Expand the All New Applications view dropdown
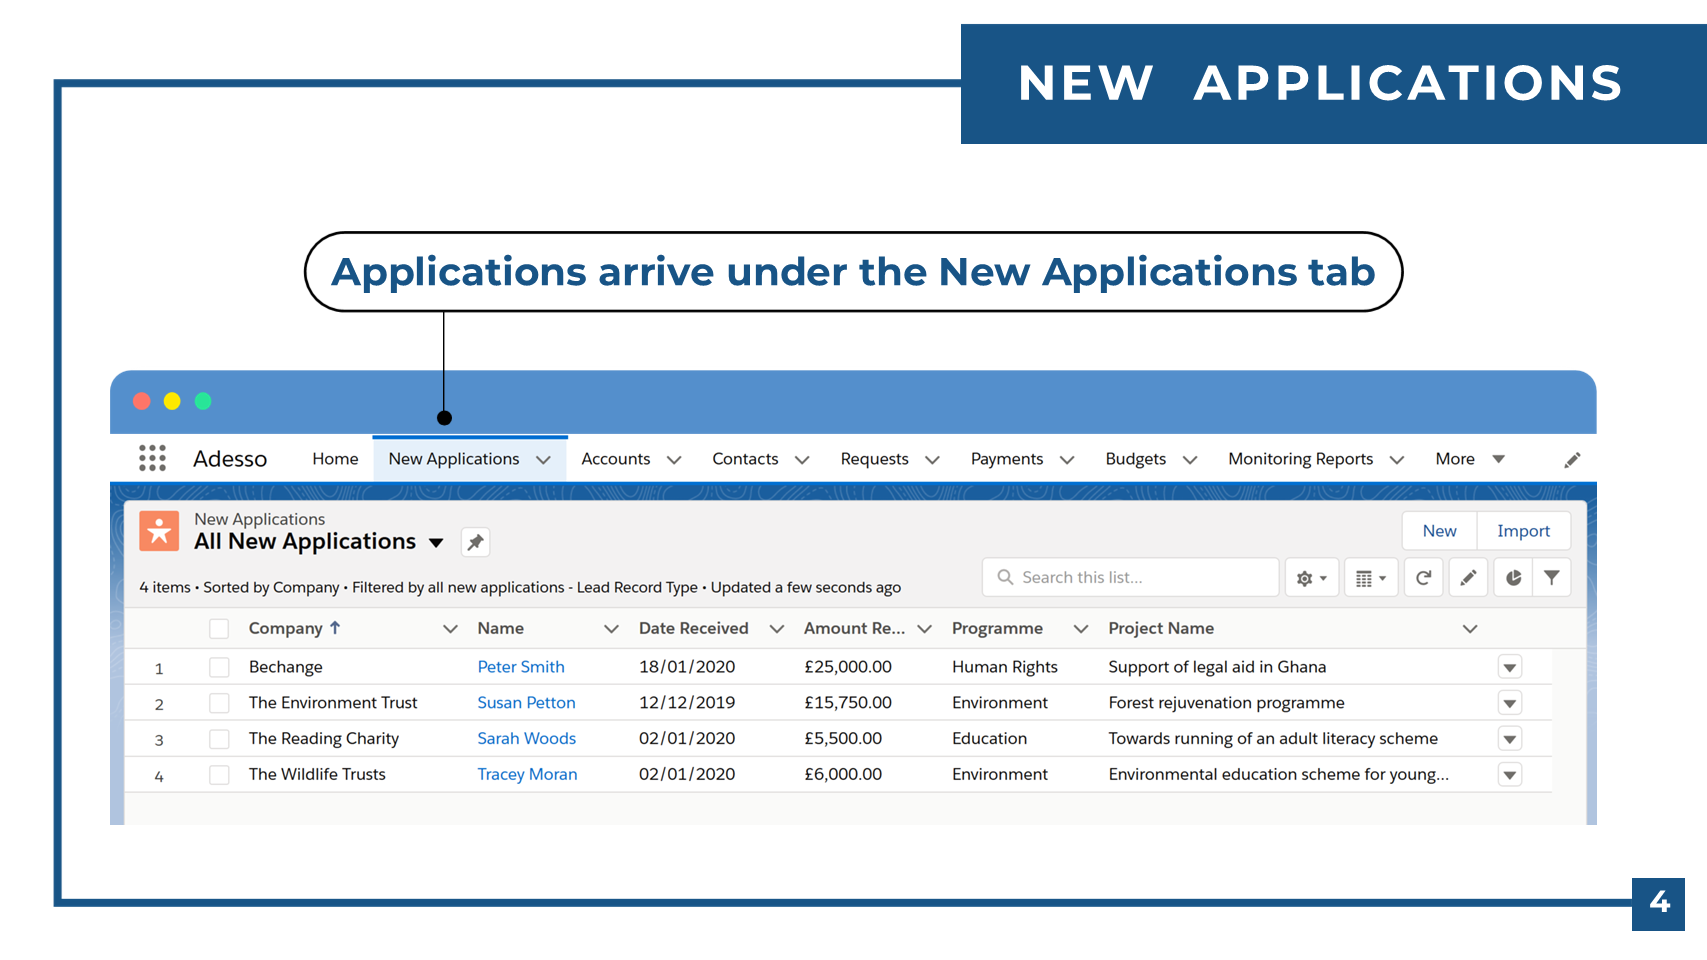 (x=436, y=543)
